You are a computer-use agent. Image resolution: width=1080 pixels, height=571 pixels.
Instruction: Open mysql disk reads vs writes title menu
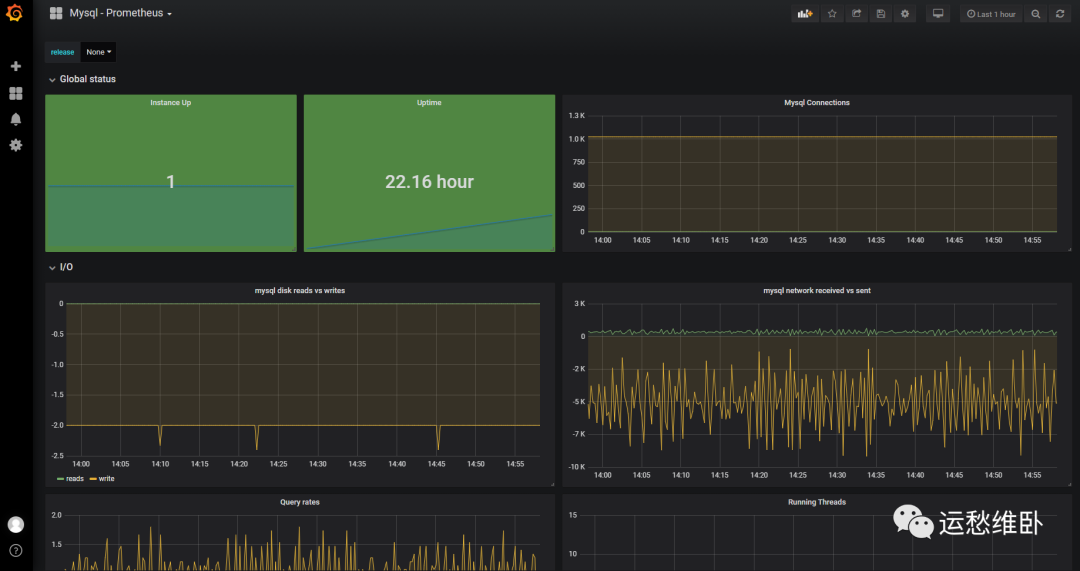pos(300,291)
